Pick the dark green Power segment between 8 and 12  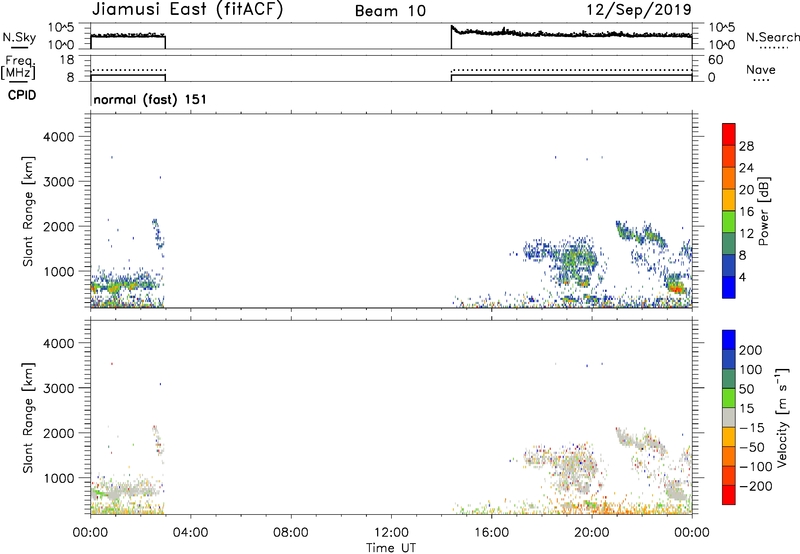(729, 244)
